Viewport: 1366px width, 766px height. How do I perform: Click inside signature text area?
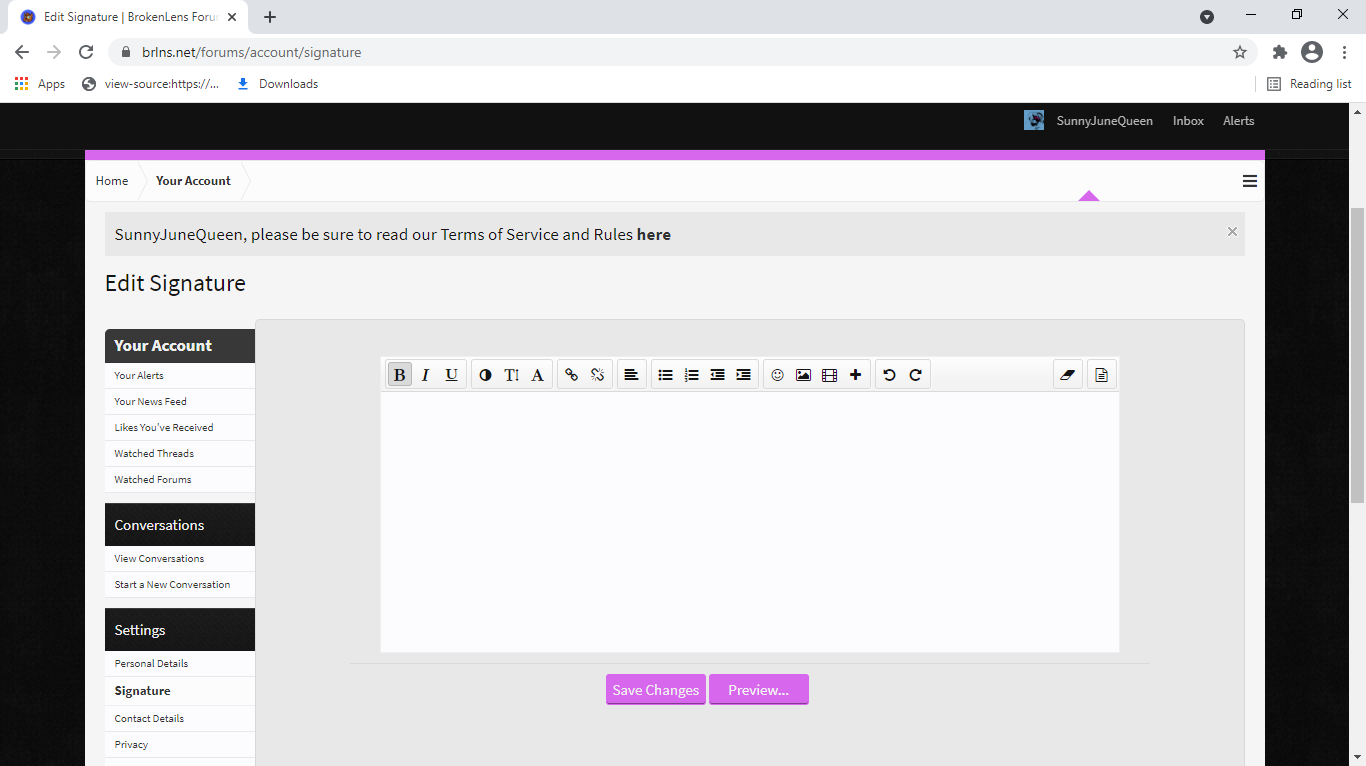(749, 522)
